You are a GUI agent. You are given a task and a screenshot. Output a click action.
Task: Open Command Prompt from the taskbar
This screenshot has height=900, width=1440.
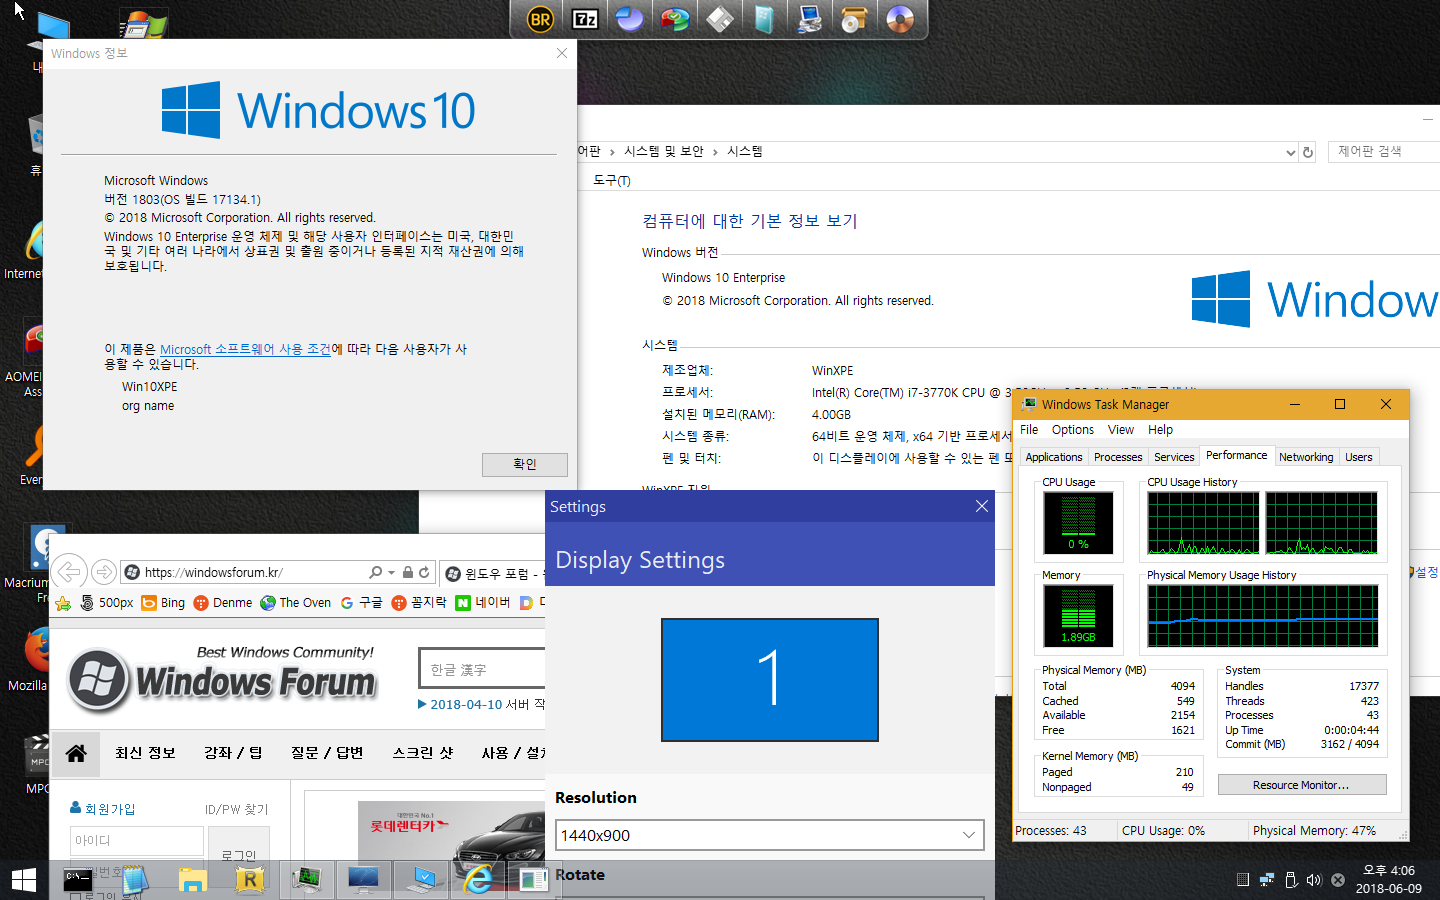pos(78,879)
